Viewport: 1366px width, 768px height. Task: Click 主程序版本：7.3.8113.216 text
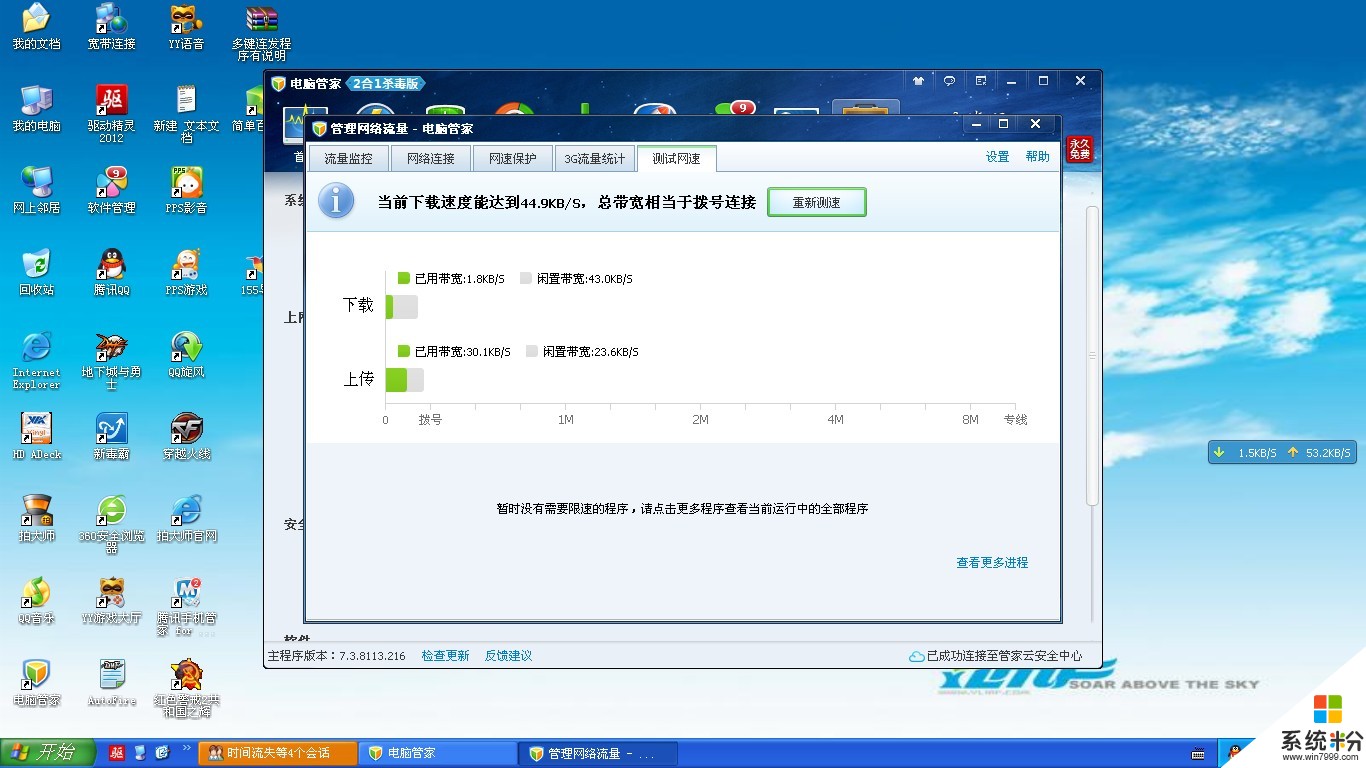336,656
